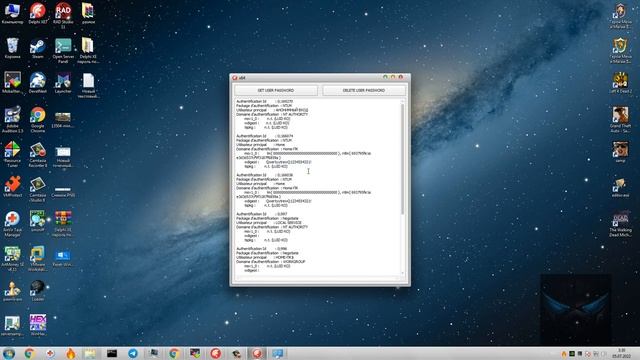
Task: Click inside the authentication log text area
Action: [318, 187]
